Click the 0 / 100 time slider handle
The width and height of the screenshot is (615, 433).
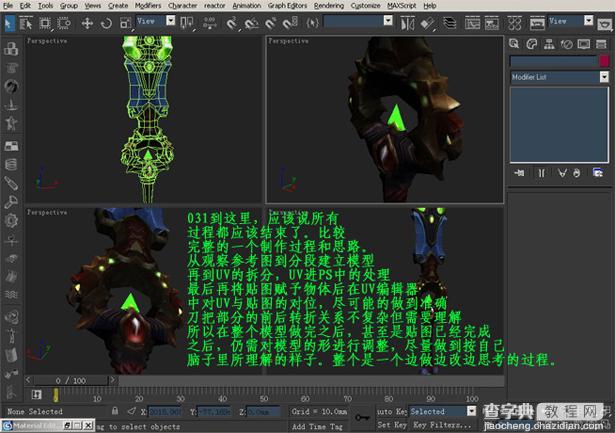pos(71,380)
